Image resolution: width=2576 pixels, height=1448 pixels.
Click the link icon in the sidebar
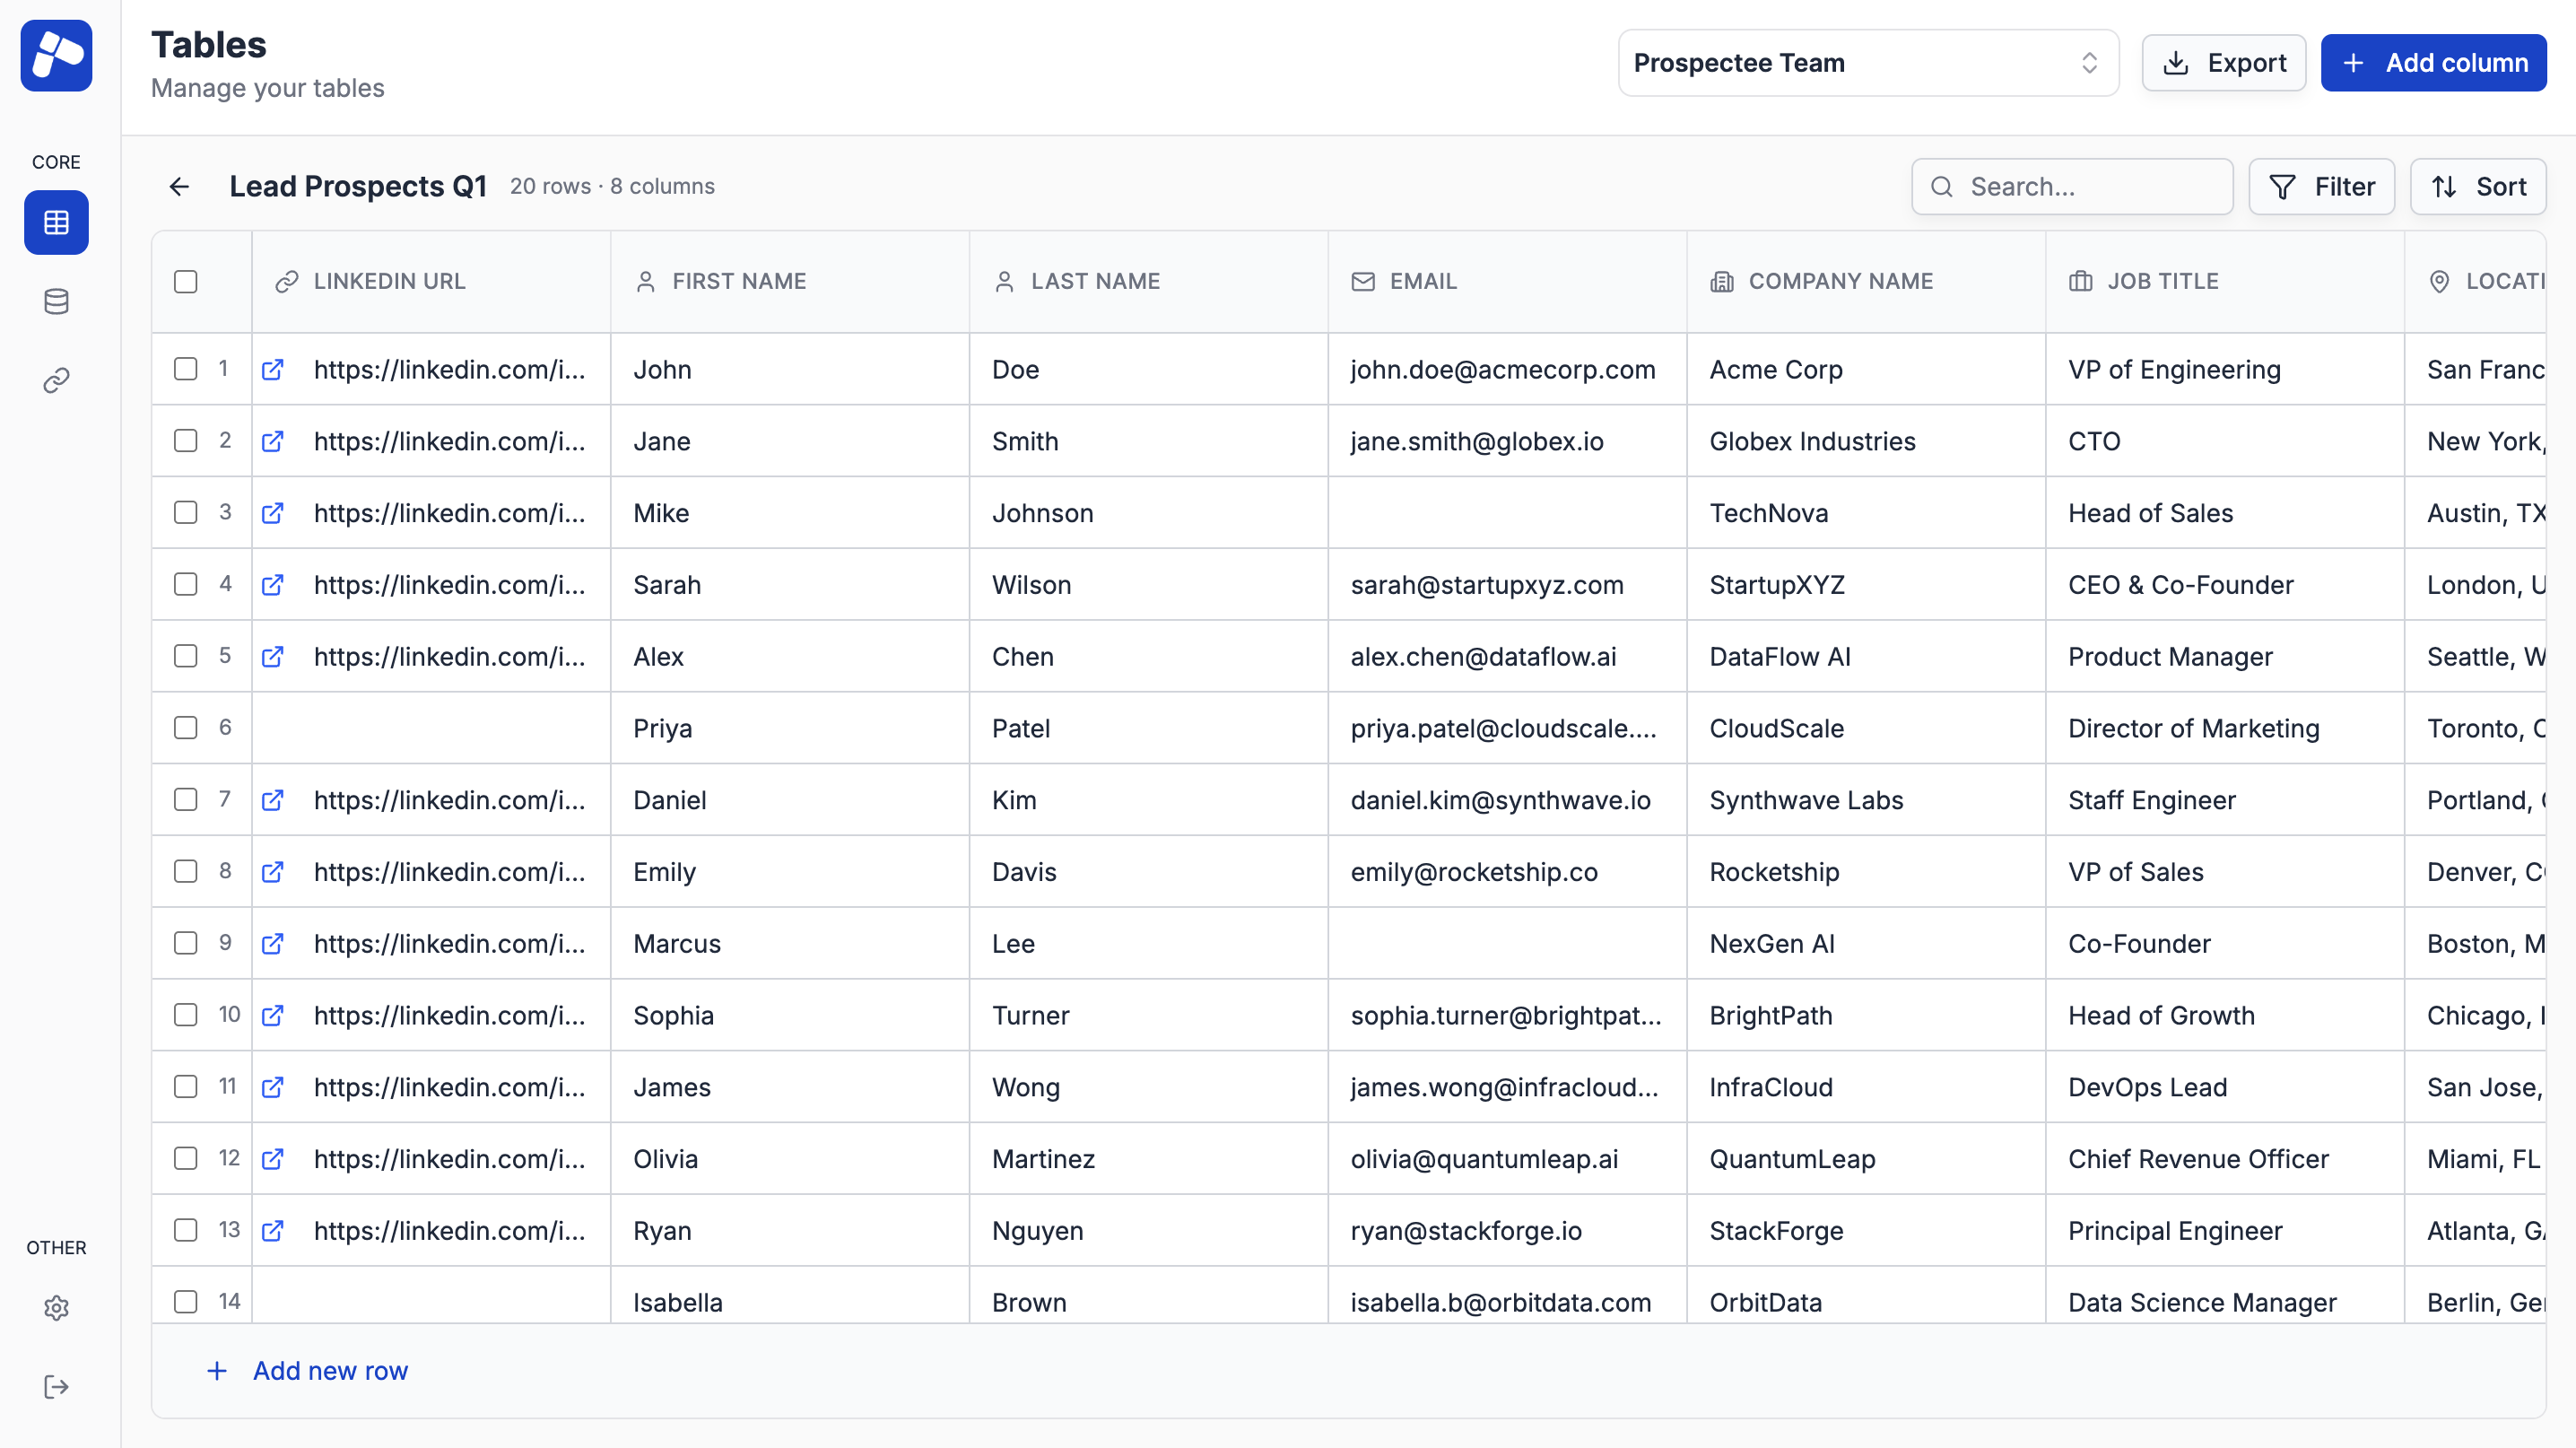click(x=56, y=380)
